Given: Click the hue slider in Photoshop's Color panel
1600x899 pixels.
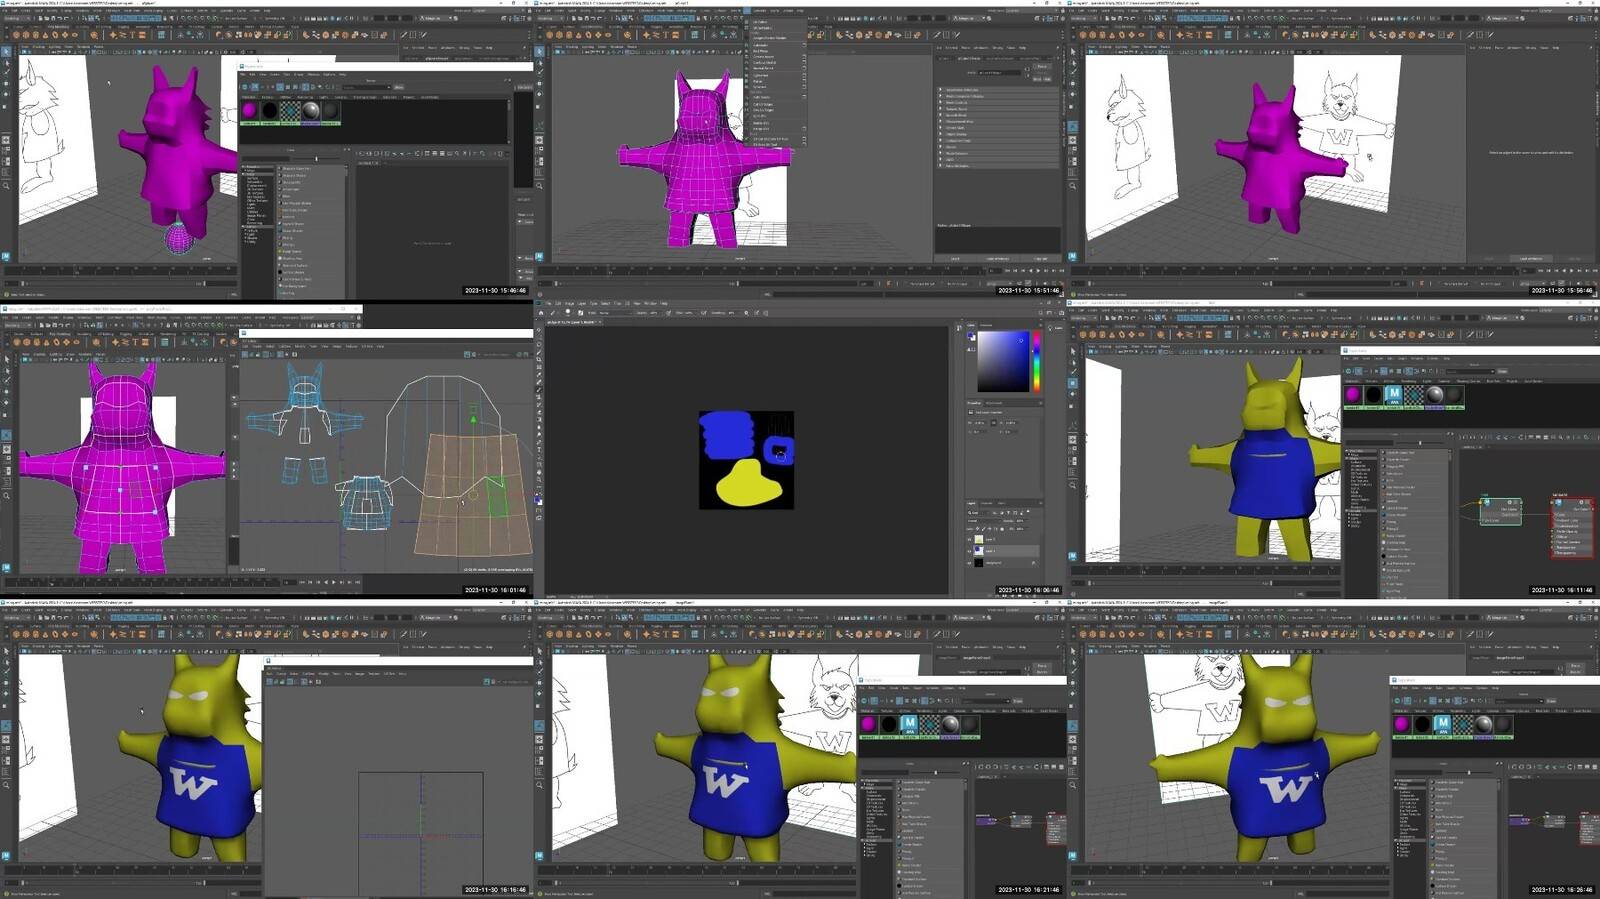Looking at the screenshot, I should point(1036,362).
